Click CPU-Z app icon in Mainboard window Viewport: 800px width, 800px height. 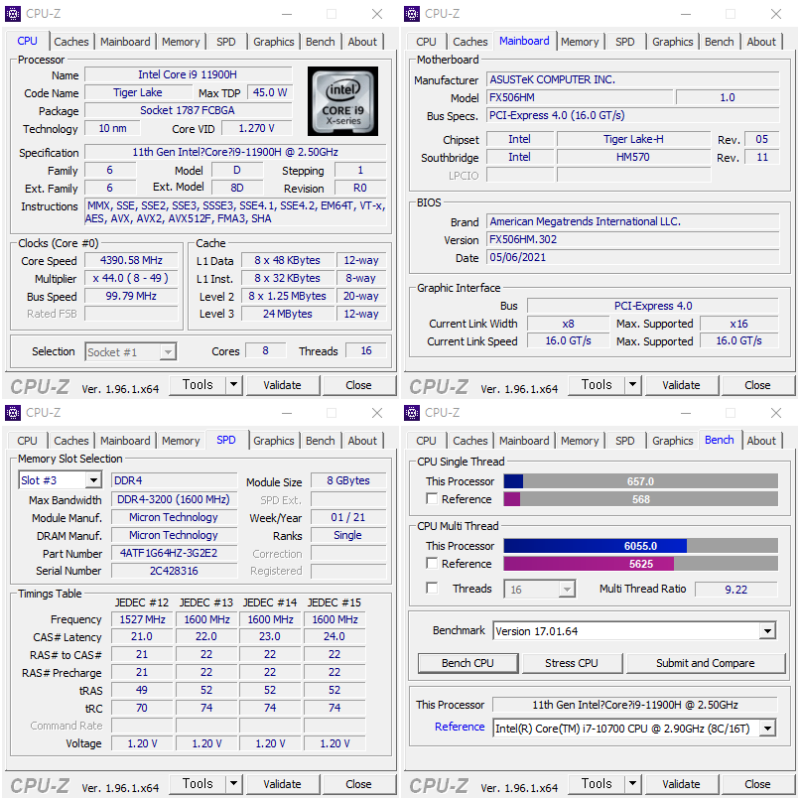(412, 13)
